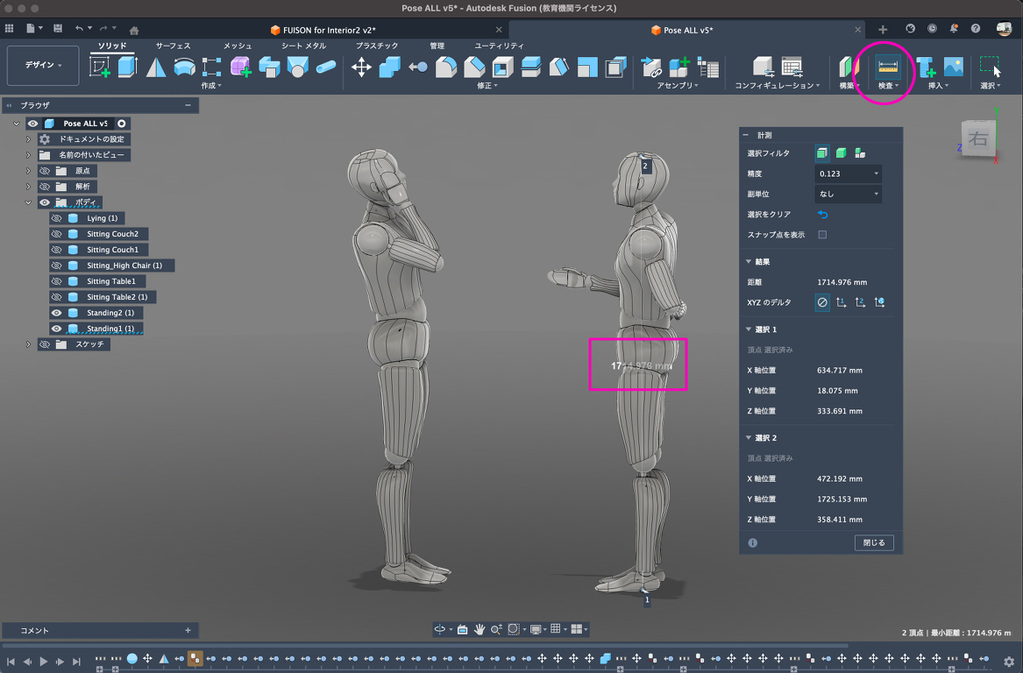Select Sitting Couch1 in the browser tree
This screenshot has height=673, width=1023.
(x=112, y=250)
